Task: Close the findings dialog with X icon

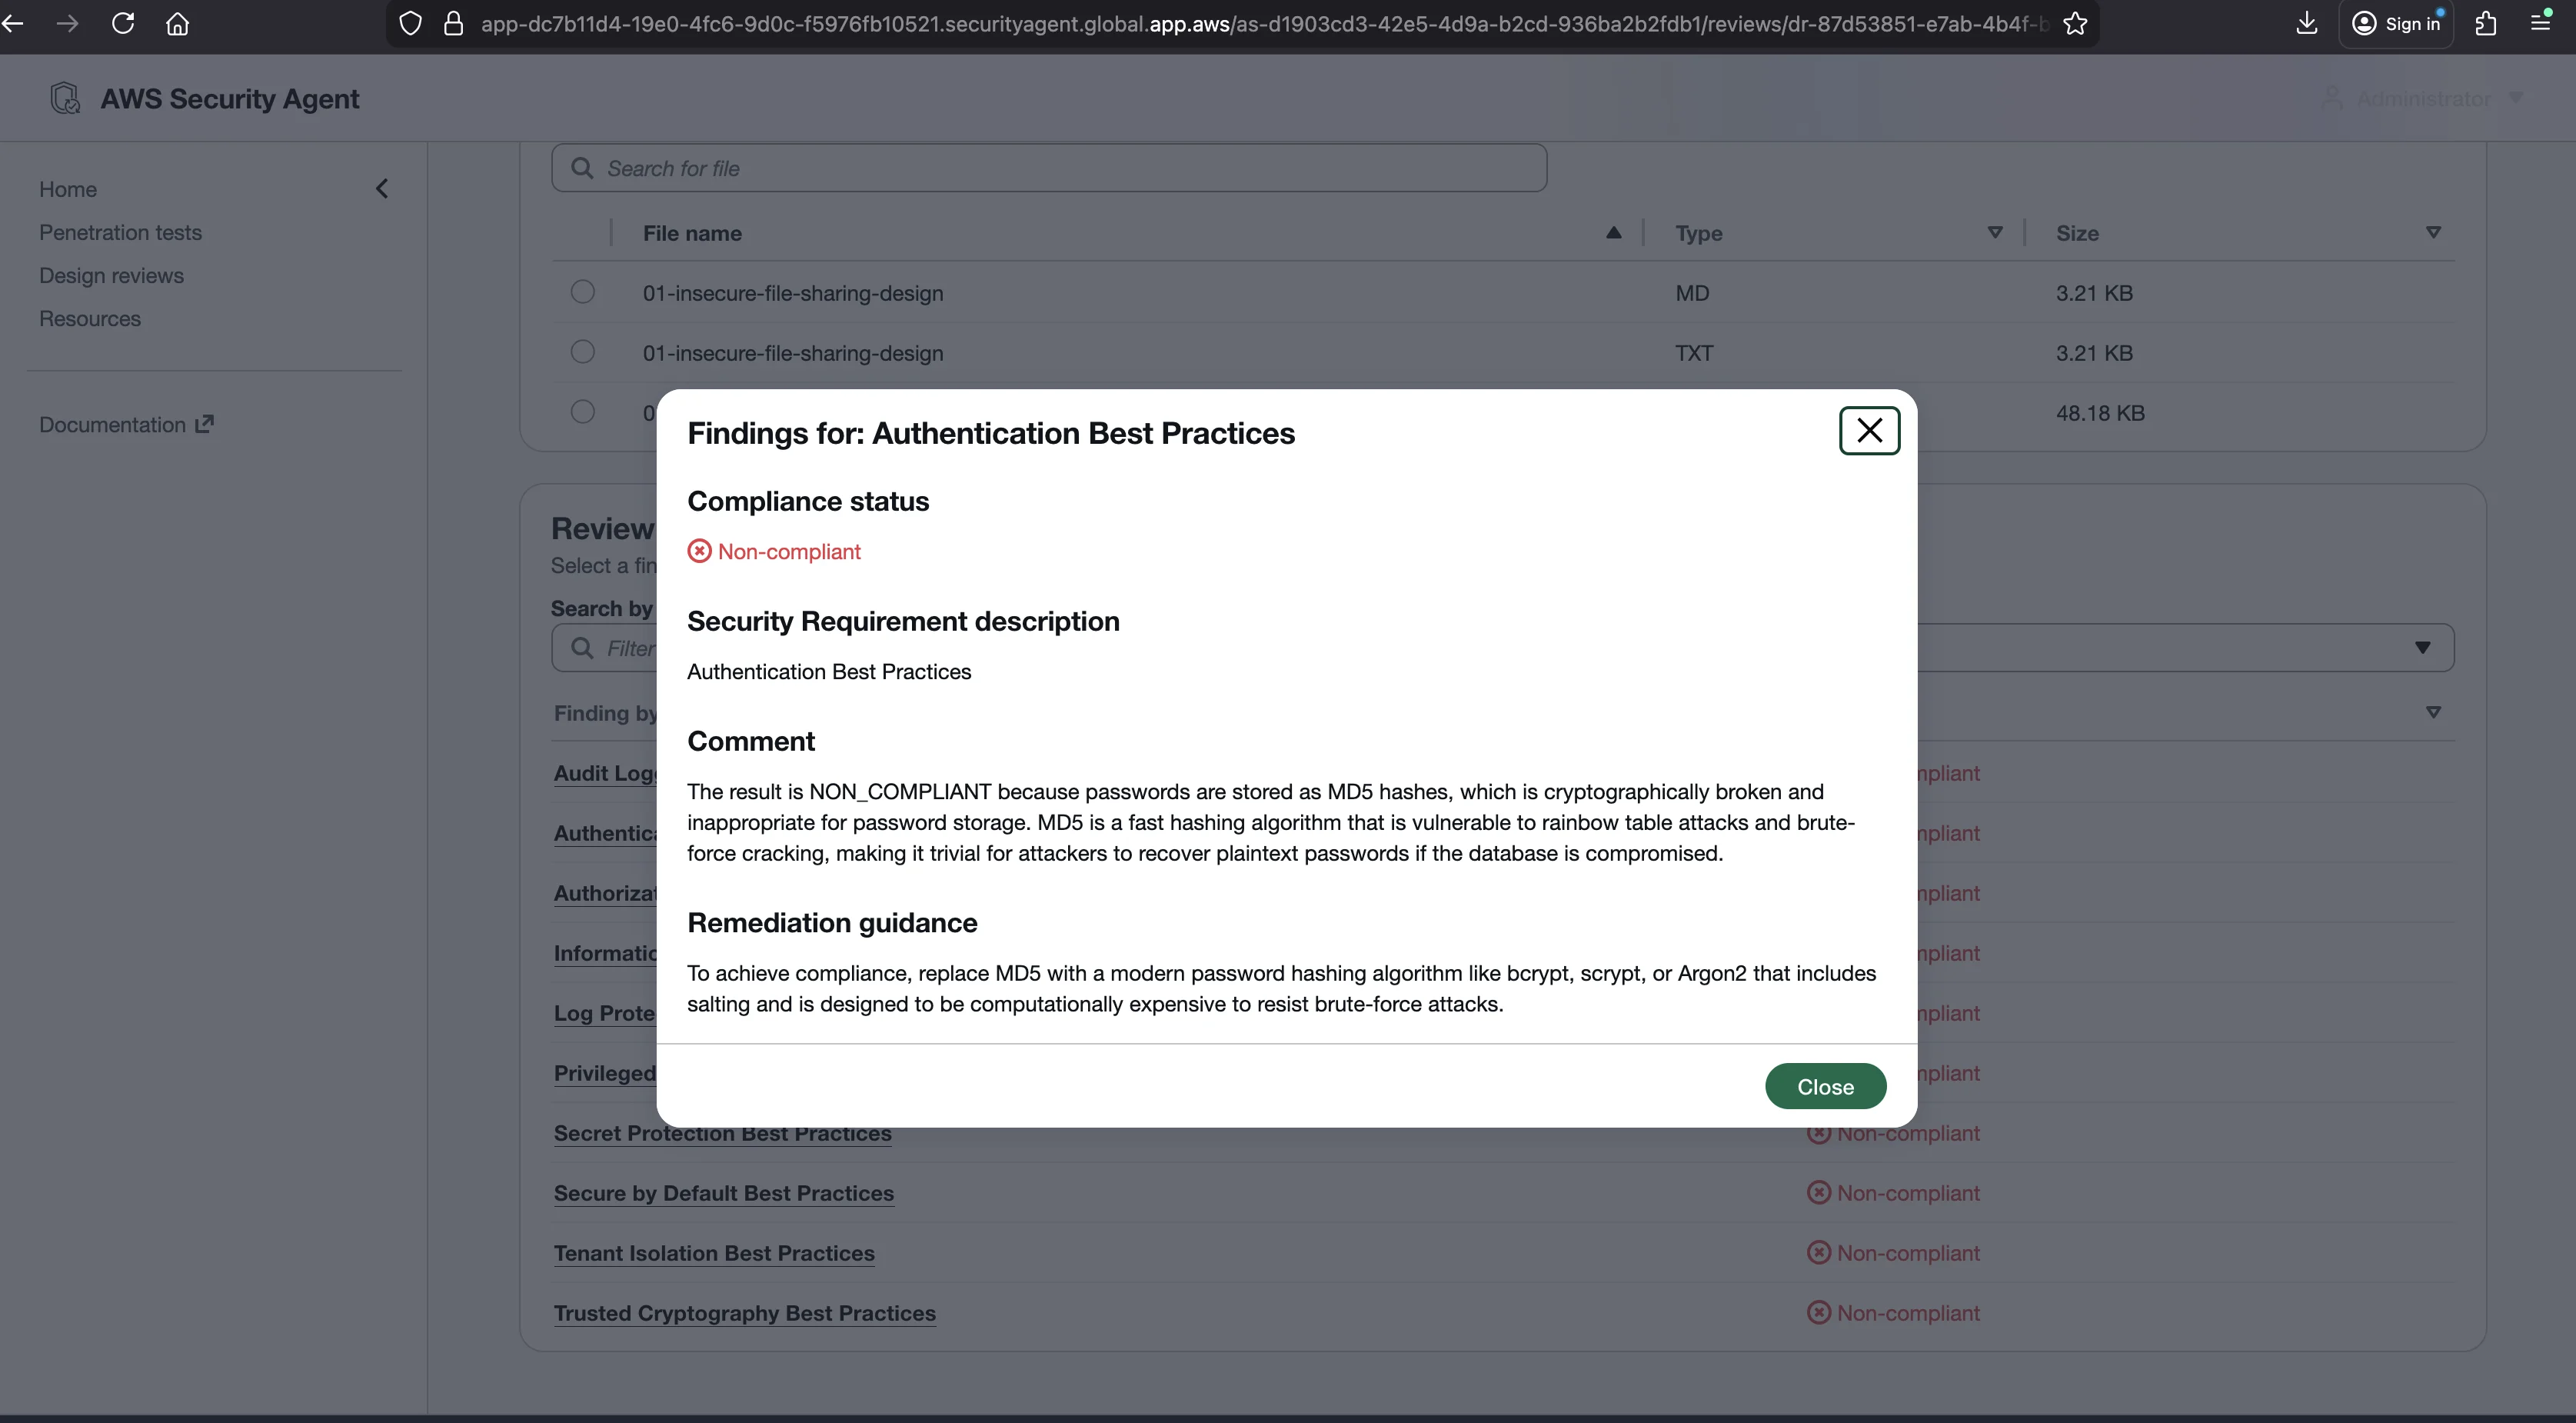Action: [x=1869, y=431]
